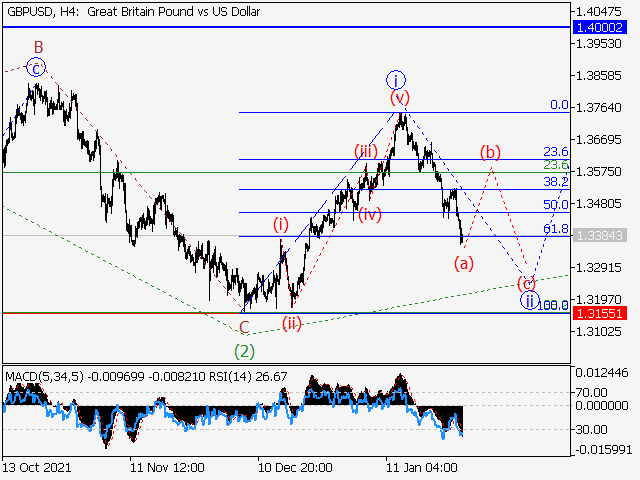
Task: Click the red circled (c) wave label
Action: pyautogui.click(x=526, y=283)
